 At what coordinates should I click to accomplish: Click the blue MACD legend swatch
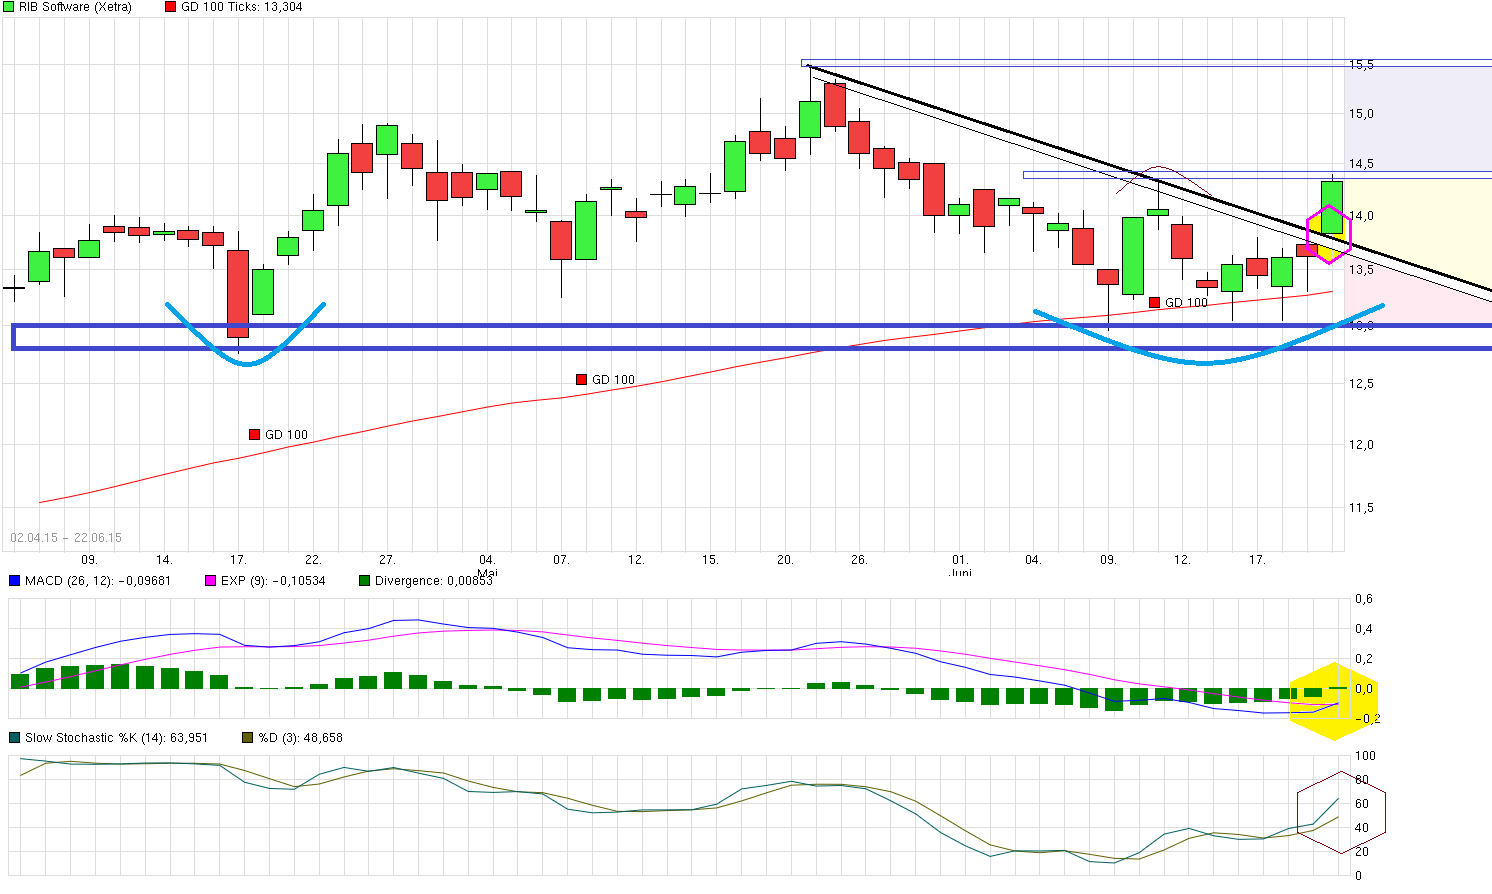click(14, 580)
